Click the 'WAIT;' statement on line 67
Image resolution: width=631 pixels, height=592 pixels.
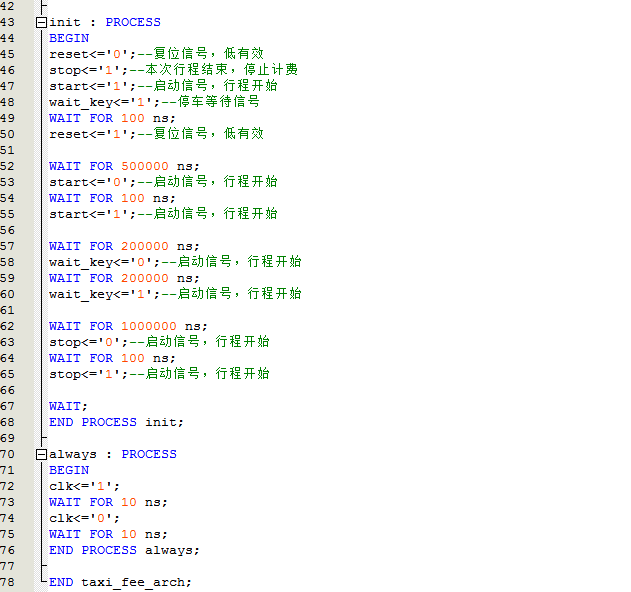coord(68,406)
